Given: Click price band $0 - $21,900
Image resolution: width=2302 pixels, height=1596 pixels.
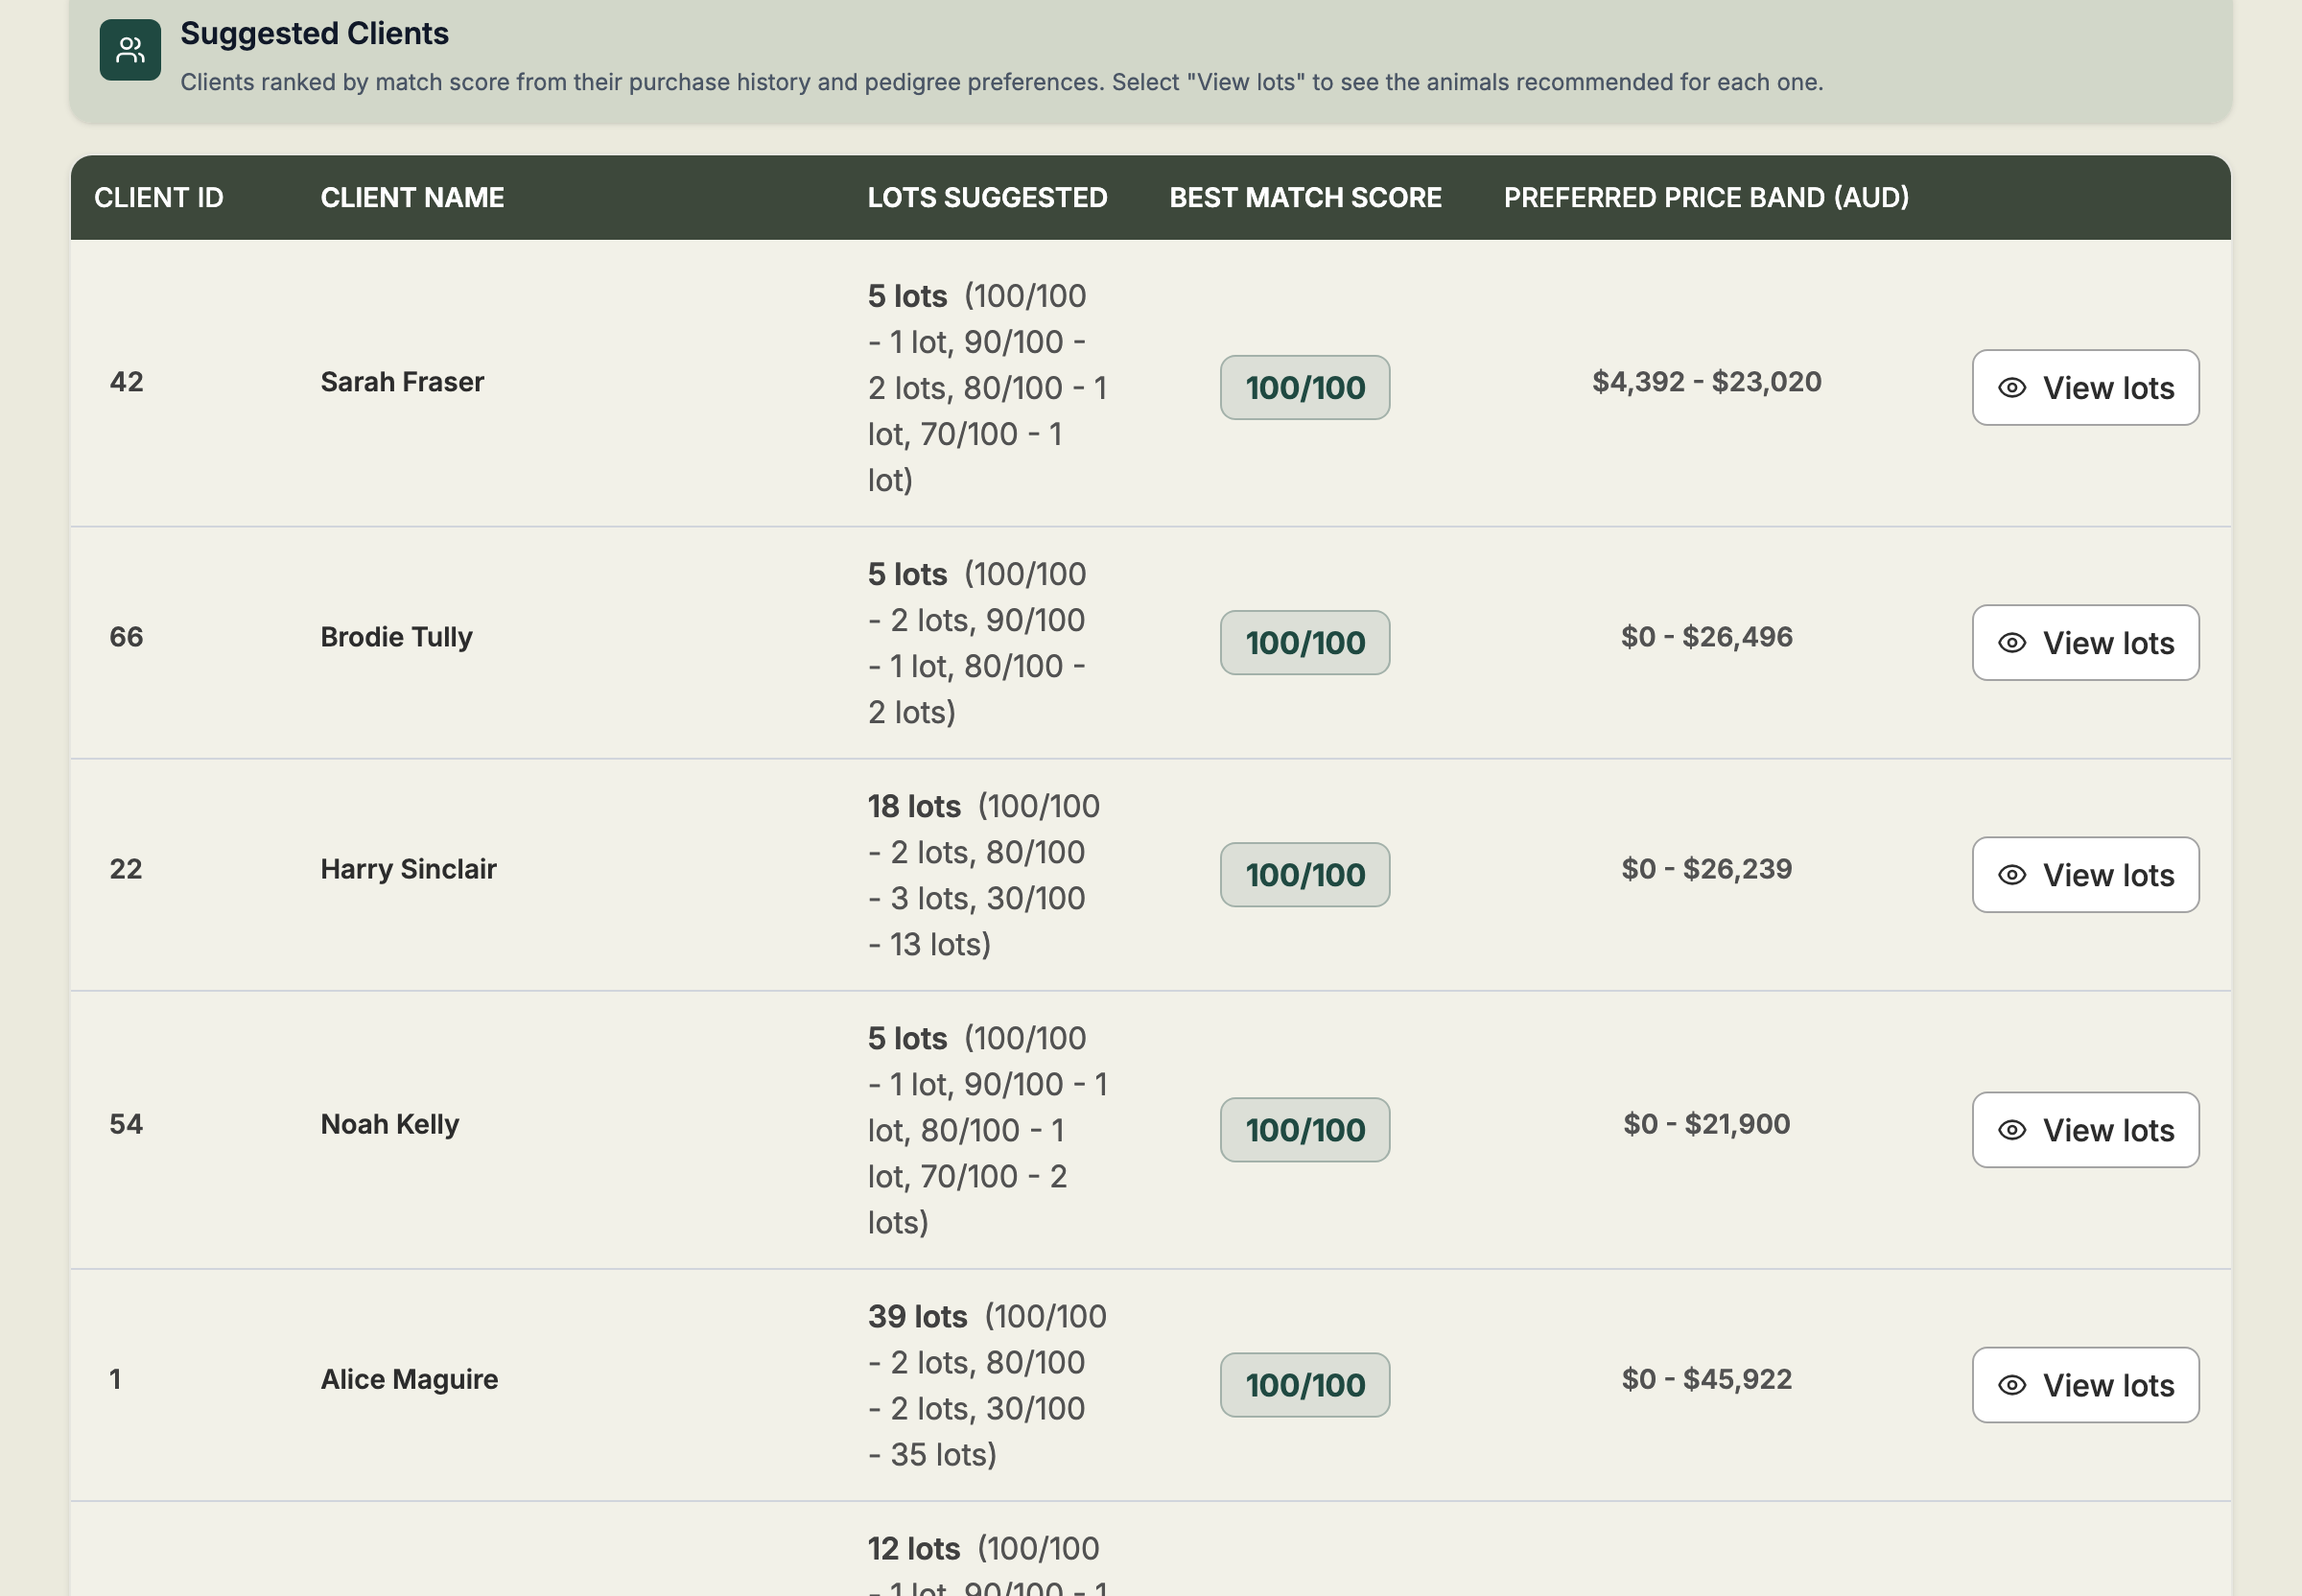Looking at the screenshot, I should [x=1706, y=1124].
